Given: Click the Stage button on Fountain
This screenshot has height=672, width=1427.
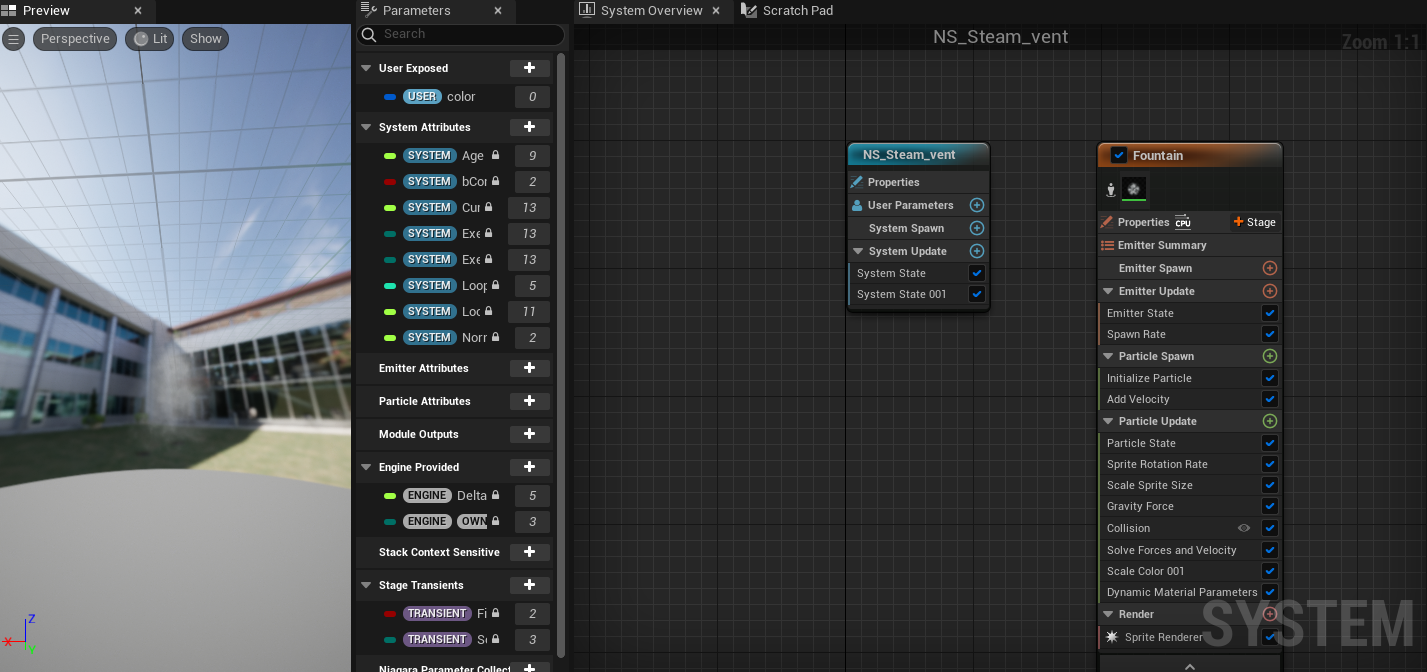Looking at the screenshot, I should (1254, 222).
